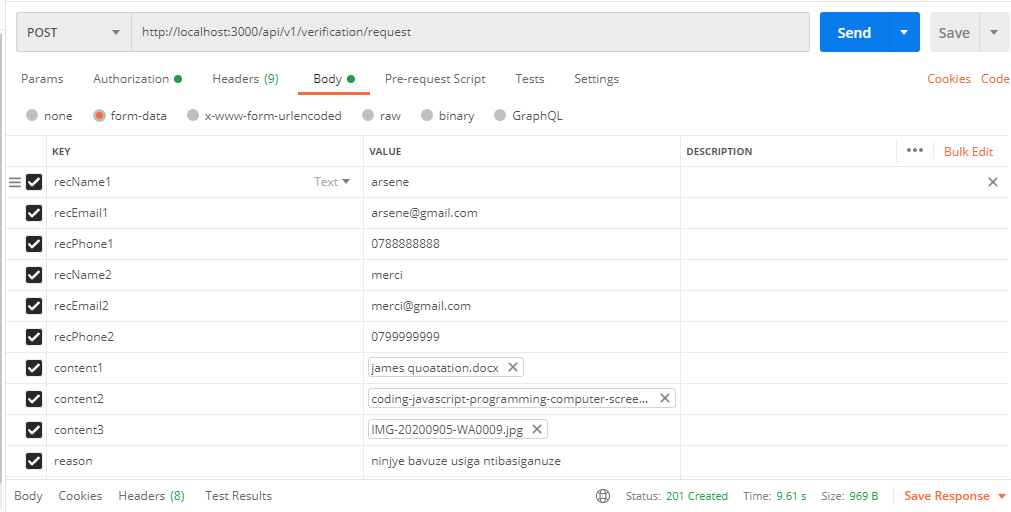Select x-www-form-urlencoded body type
The width and height of the screenshot is (1011, 512).
click(x=193, y=115)
